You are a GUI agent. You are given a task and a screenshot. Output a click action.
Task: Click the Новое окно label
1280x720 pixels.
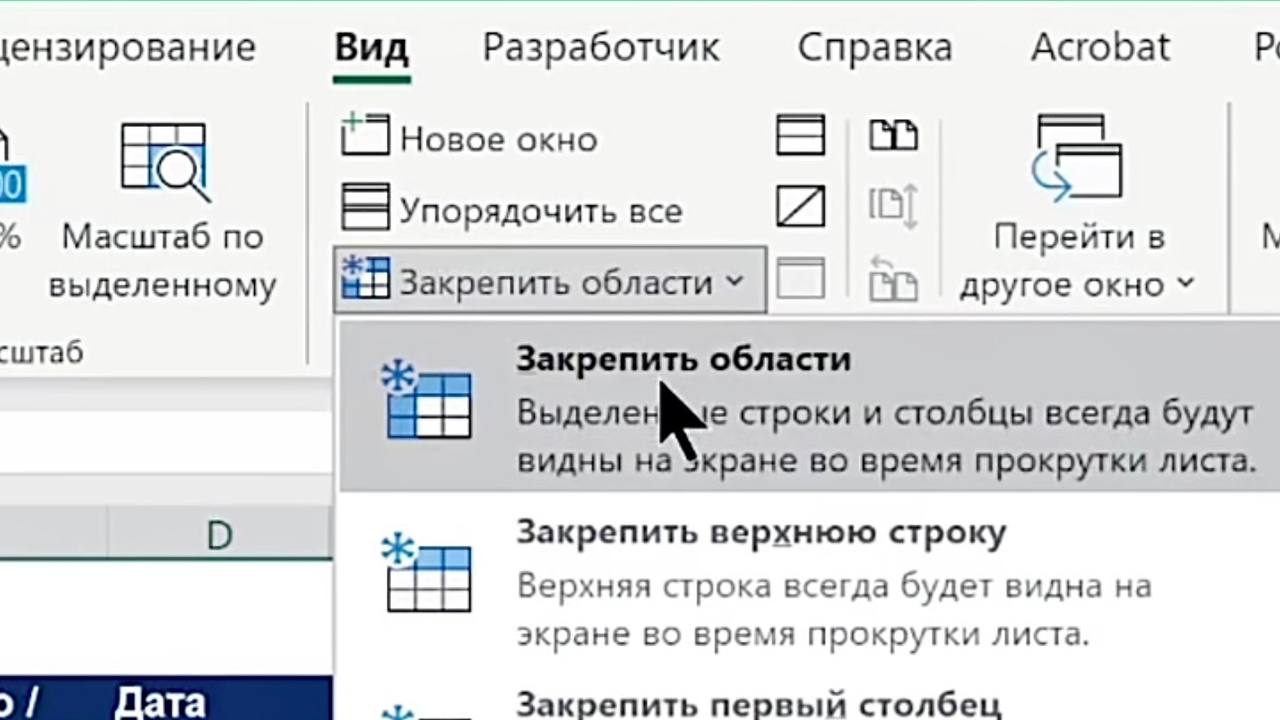click(498, 139)
